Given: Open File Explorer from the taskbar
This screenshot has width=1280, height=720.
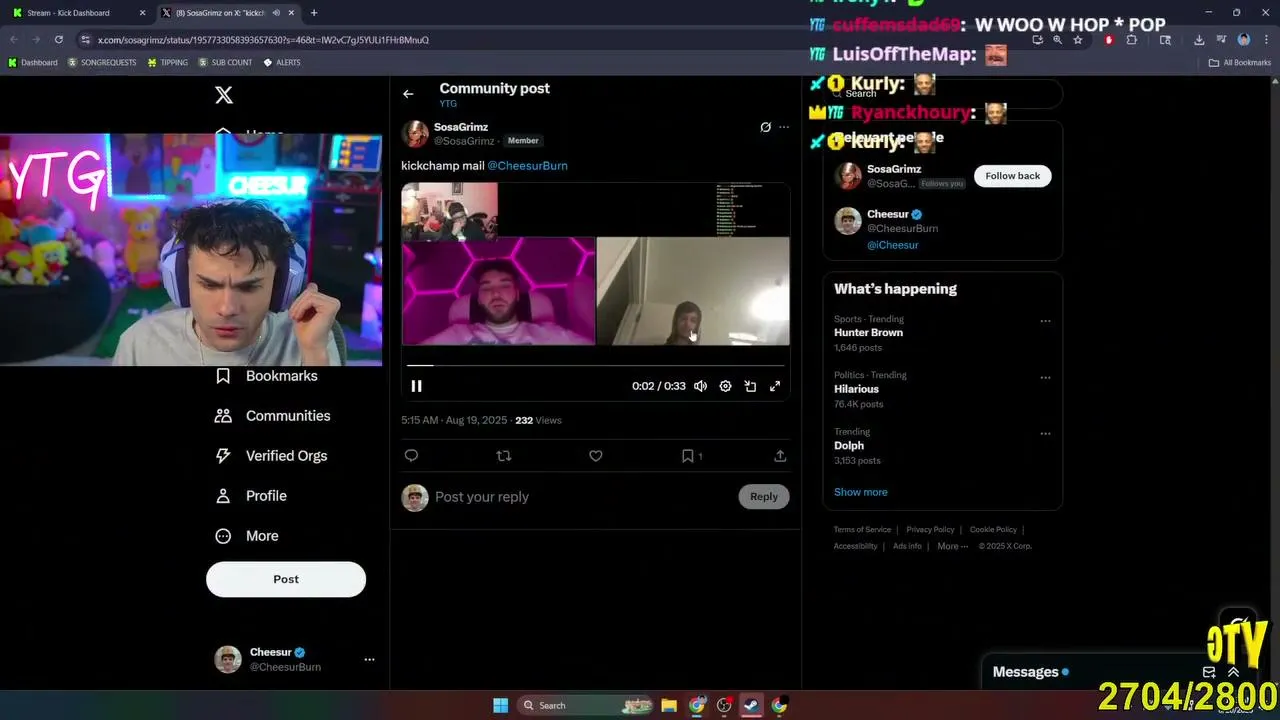Looking at the screenshot, I should click(x=669, y=706).
